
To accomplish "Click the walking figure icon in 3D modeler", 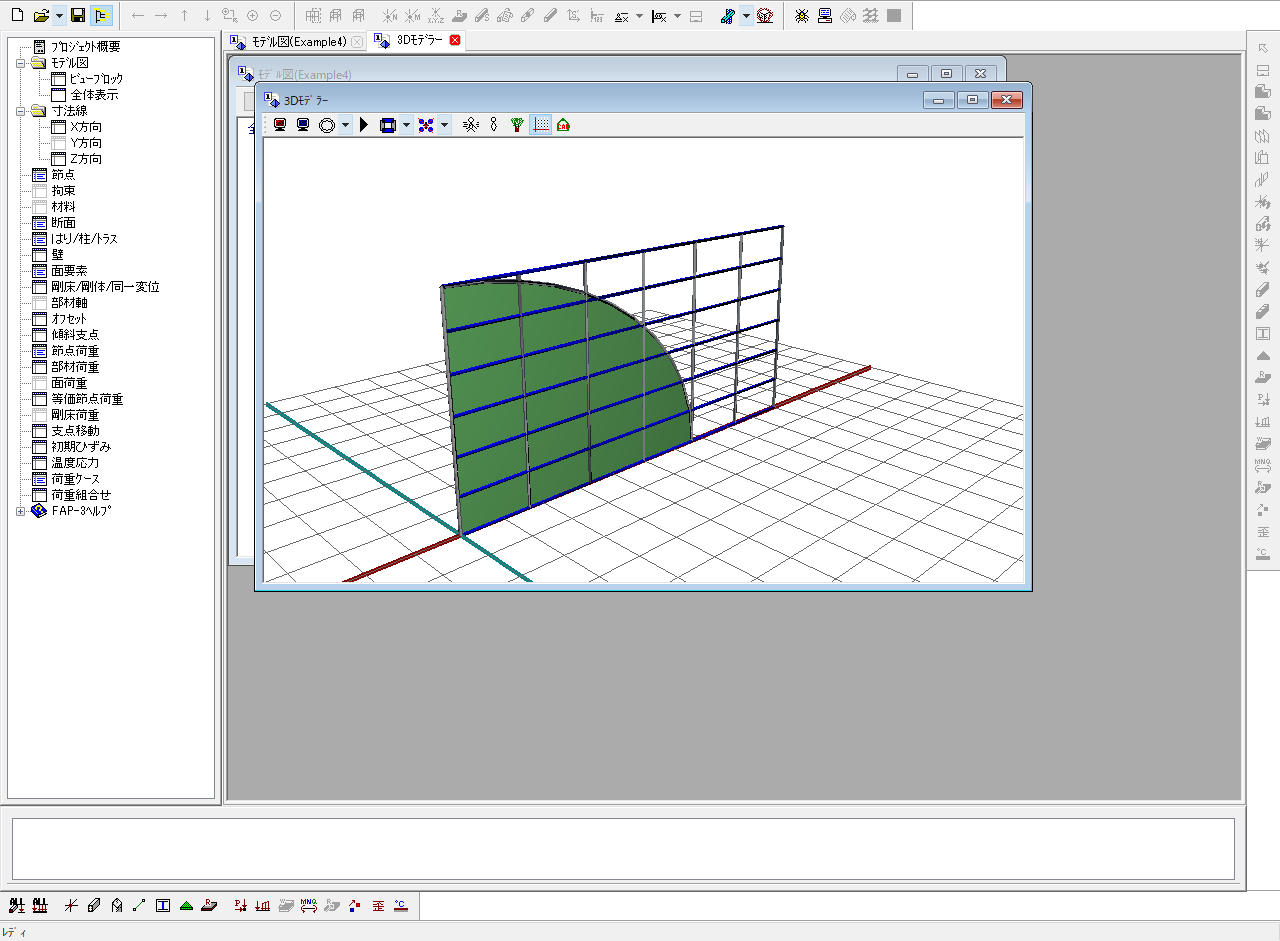I will [x=471, y=125].
